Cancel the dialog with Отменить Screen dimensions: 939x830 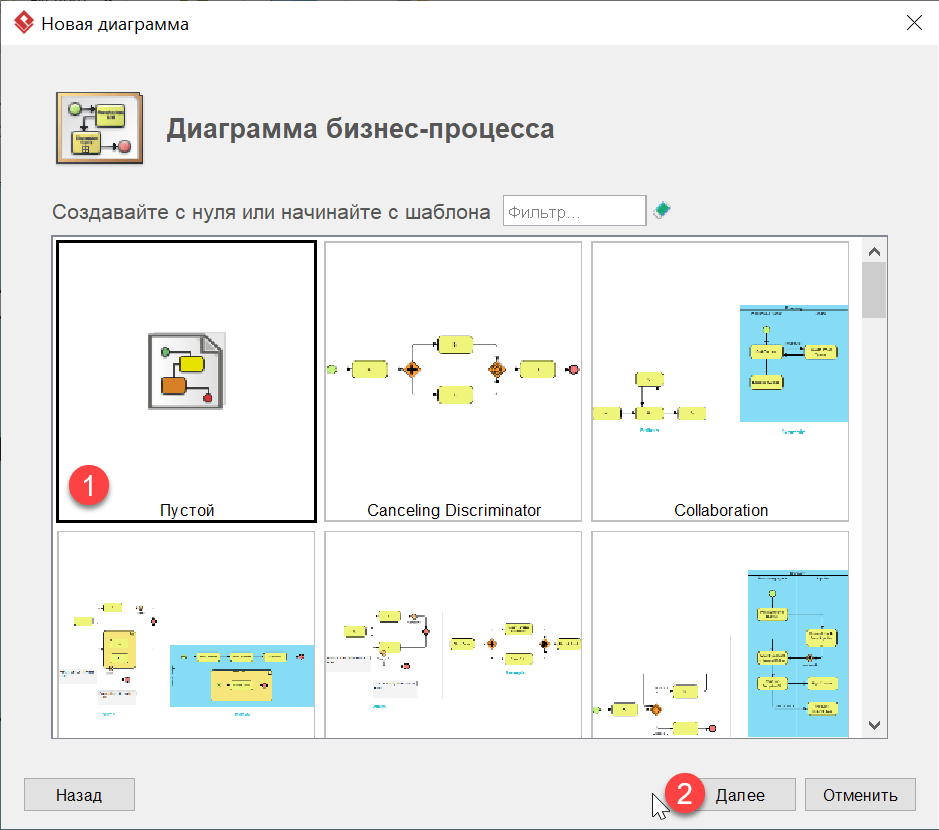[x=859, y=795]
